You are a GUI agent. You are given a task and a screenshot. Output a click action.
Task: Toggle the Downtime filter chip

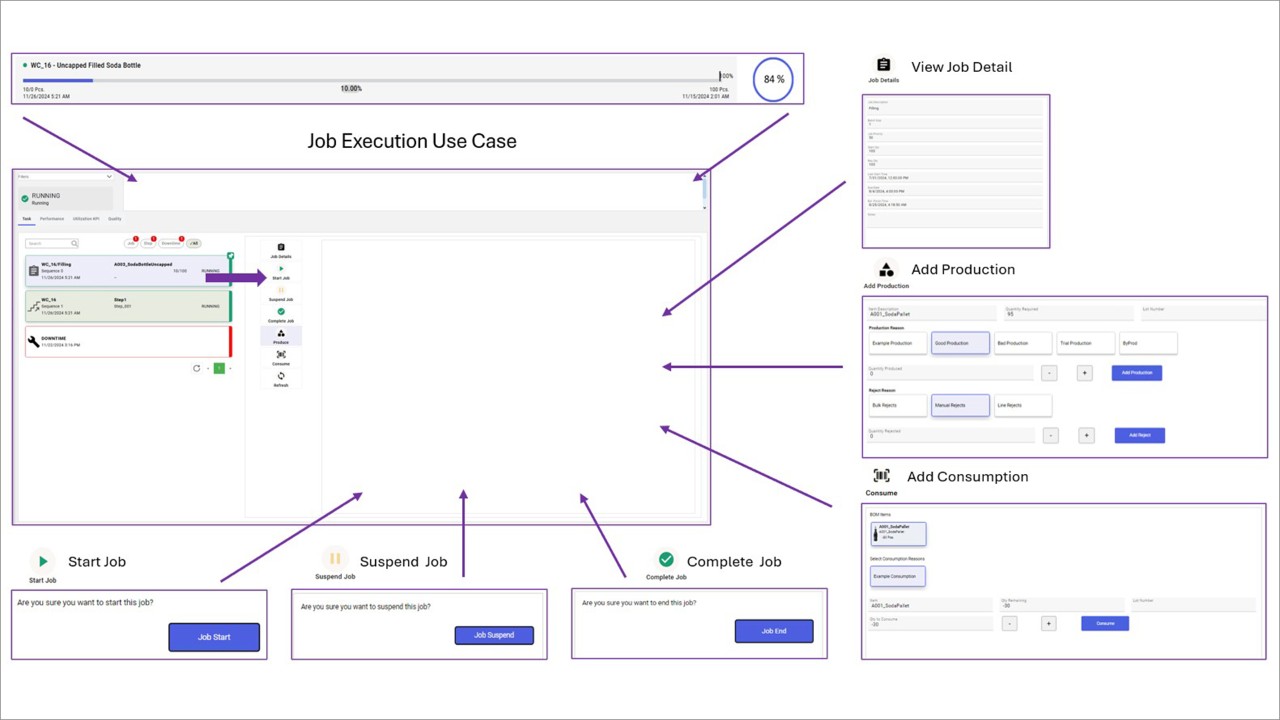[171, 243]
